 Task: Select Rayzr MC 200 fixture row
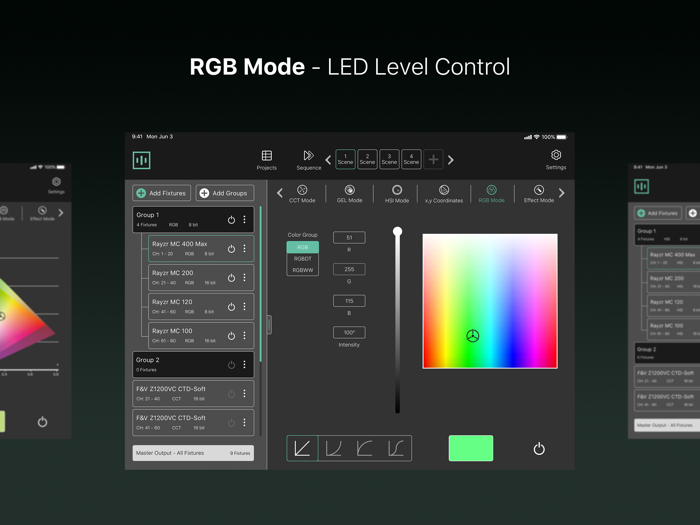[201, 277]
